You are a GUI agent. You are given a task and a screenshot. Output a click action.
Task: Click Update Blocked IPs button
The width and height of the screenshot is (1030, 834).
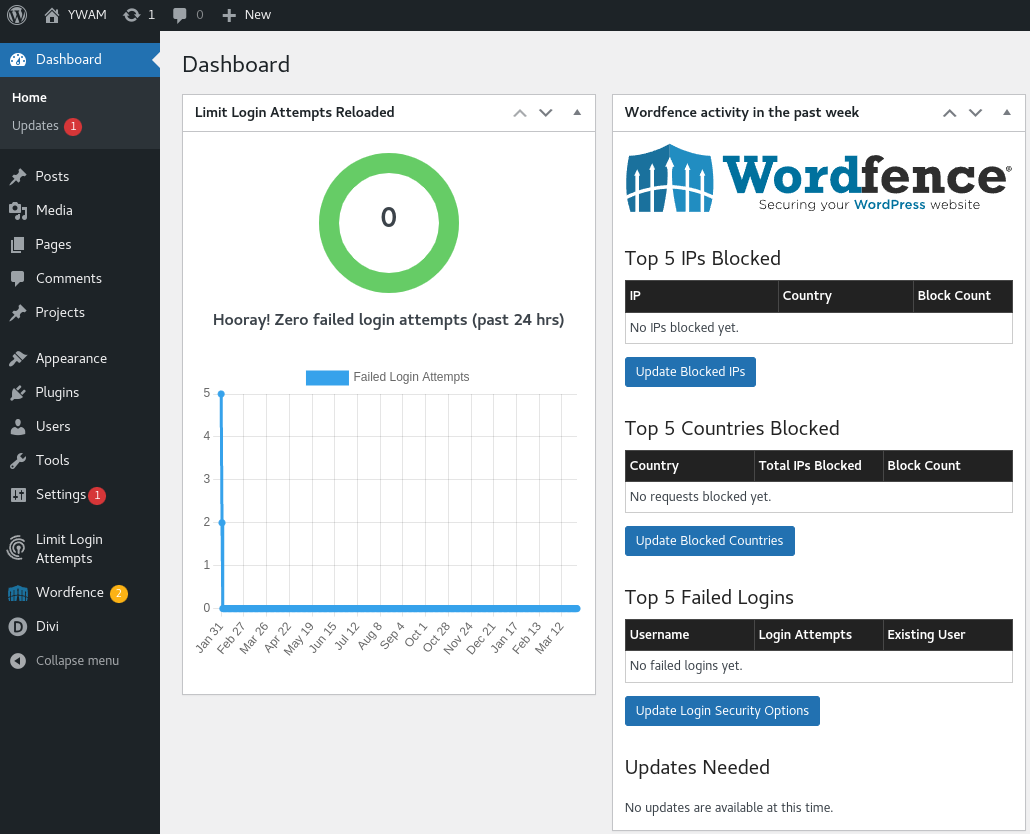pos(690,372)
